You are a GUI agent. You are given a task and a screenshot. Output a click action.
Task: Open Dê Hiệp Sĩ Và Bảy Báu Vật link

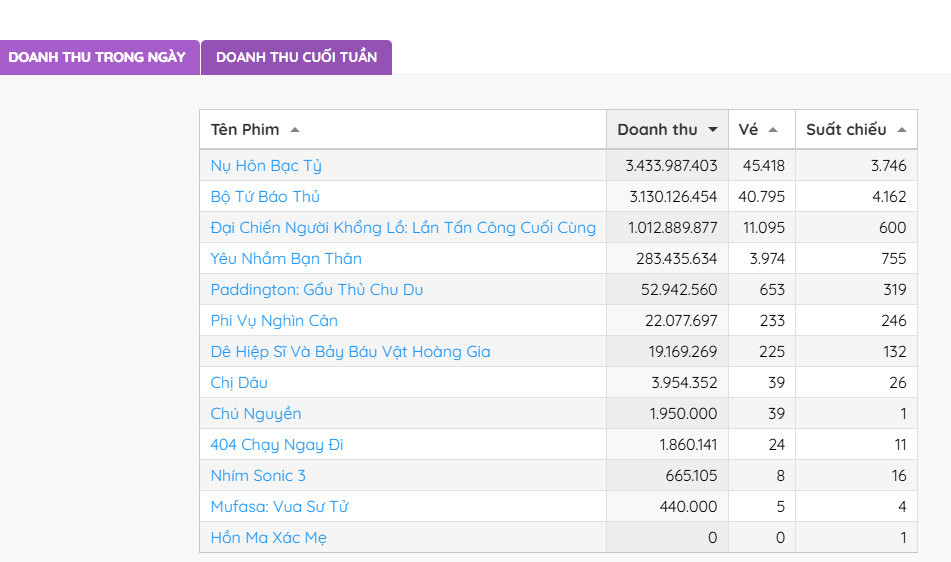coord(350,352)
